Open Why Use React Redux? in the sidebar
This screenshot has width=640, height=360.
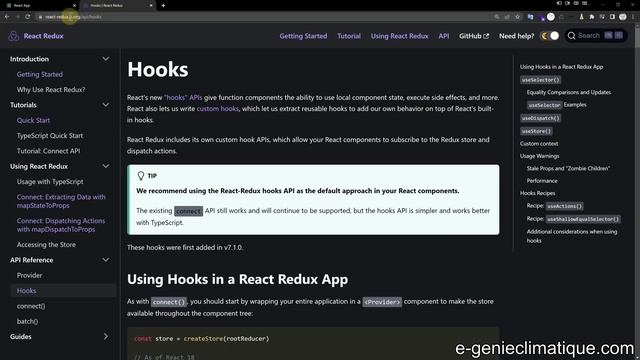[x=51, y=89]
